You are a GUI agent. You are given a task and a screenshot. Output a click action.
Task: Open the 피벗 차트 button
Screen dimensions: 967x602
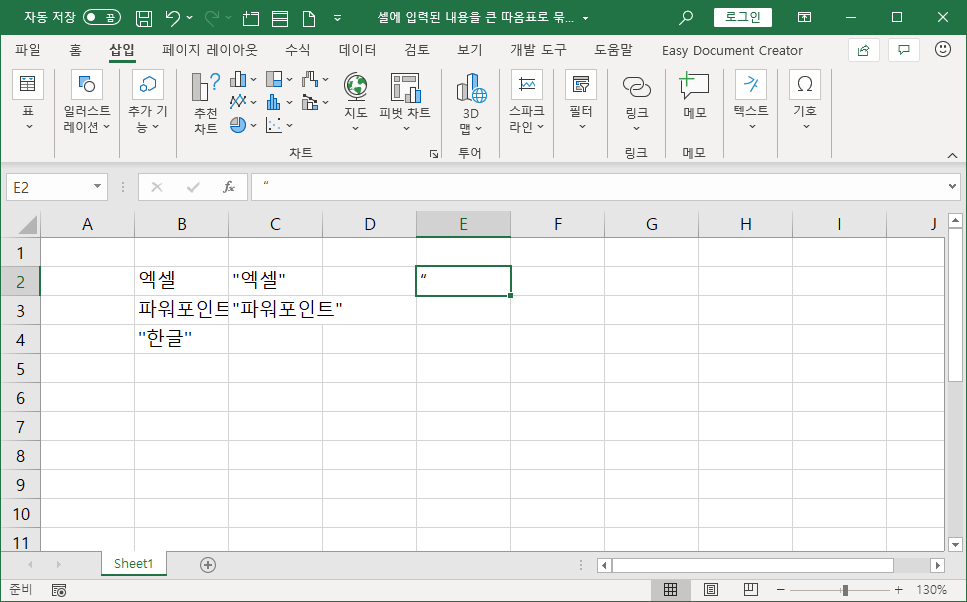click(x=405, y=102)
